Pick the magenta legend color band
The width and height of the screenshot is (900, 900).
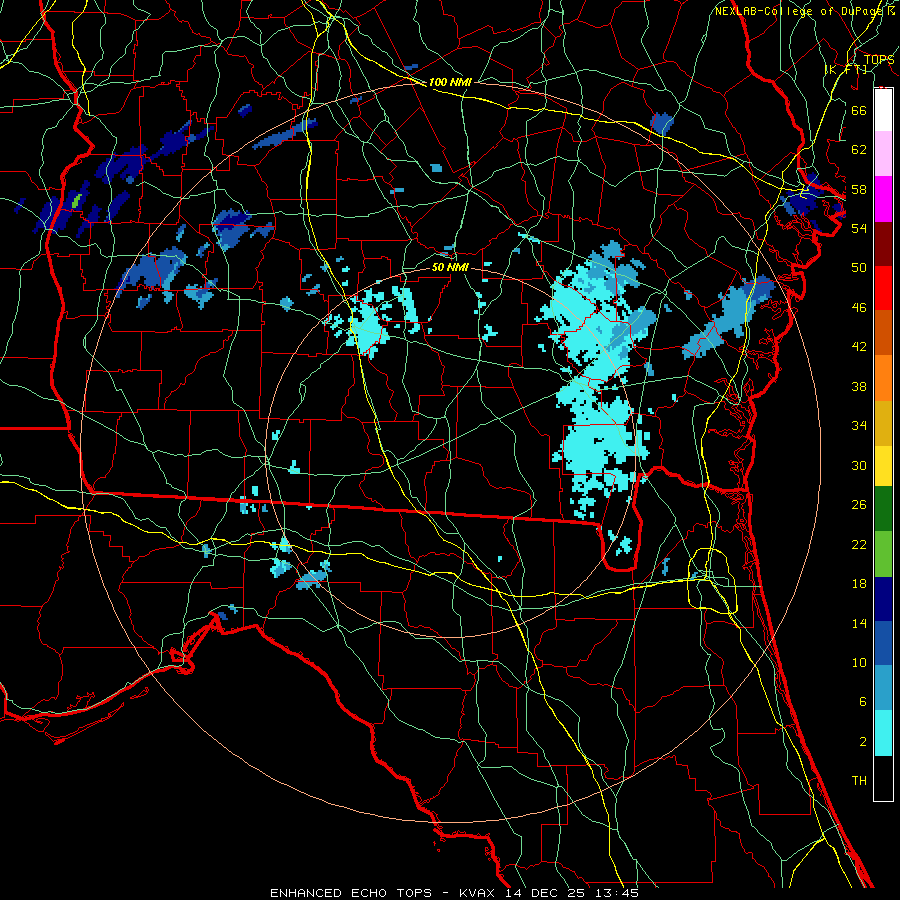tap(883, 199)
